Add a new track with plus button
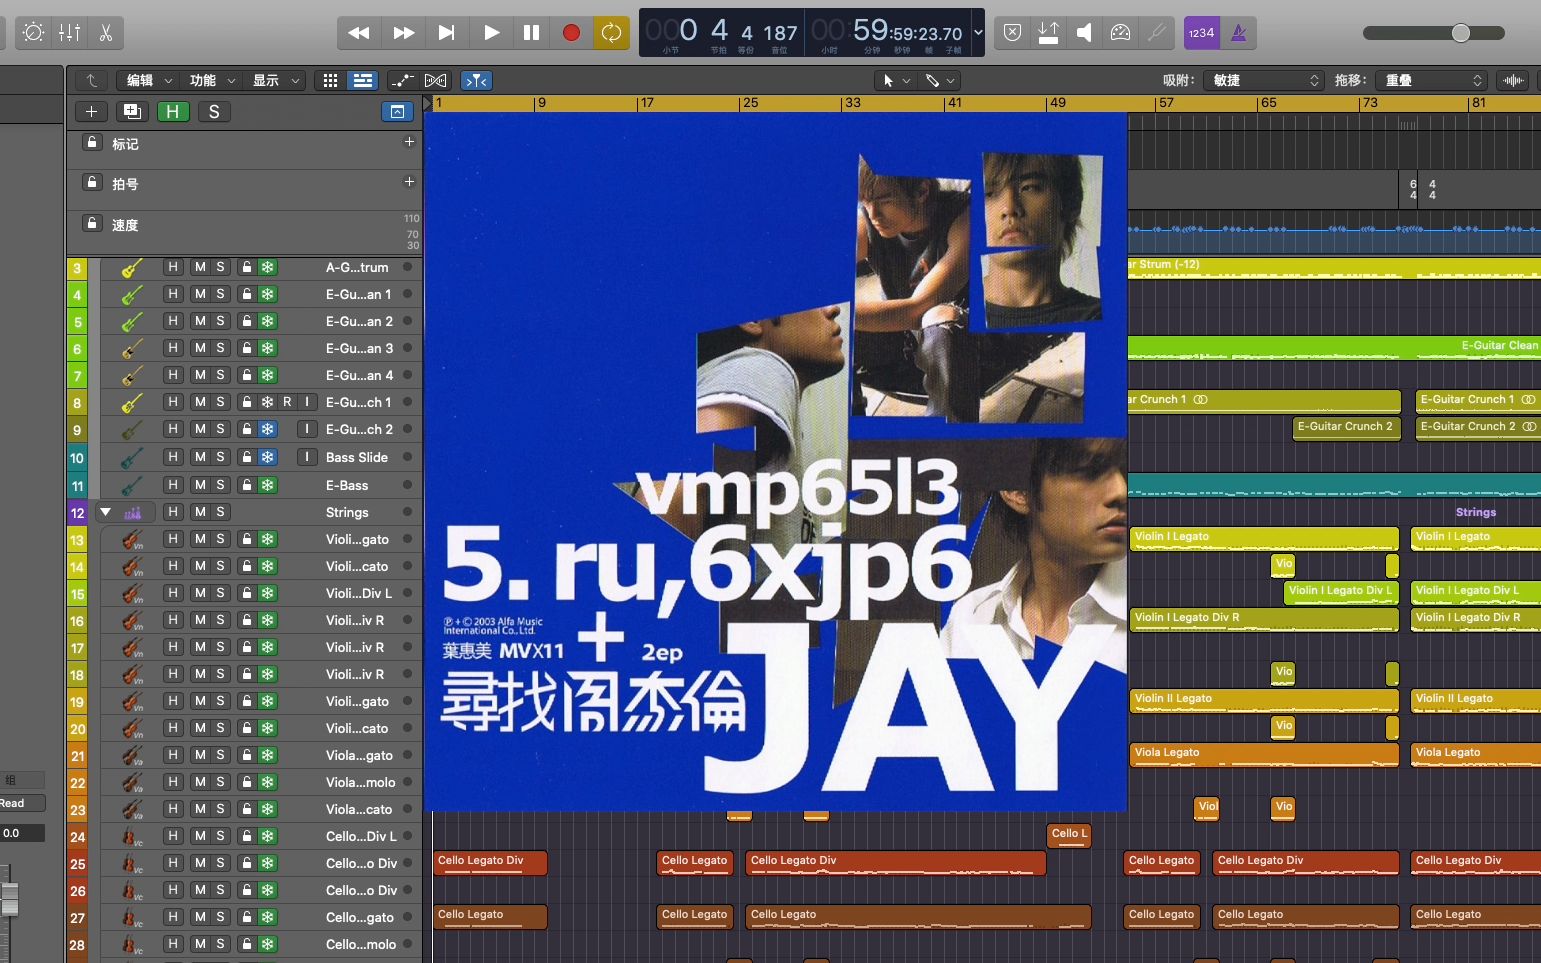This screenshot has height=963, width=1541. (91, 111)
